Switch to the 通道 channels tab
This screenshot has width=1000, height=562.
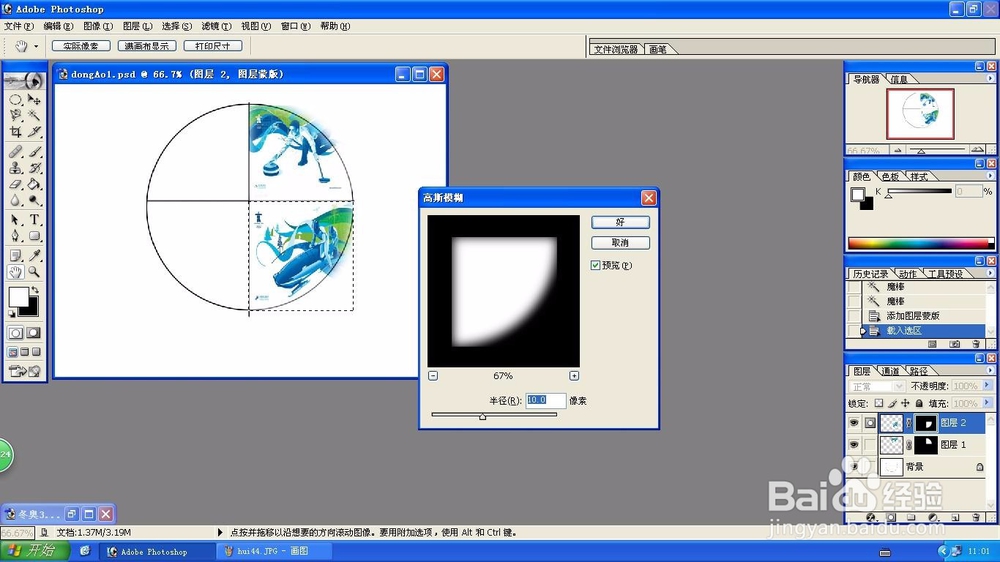(890, 371)
